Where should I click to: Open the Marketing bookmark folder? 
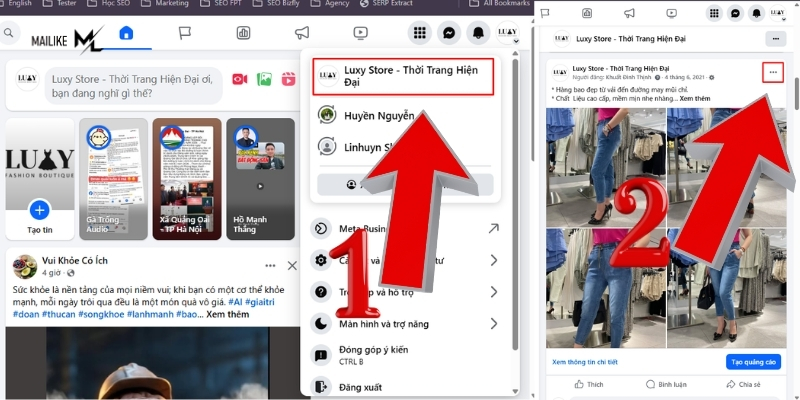pyautogui.click(x=164, y=4)
